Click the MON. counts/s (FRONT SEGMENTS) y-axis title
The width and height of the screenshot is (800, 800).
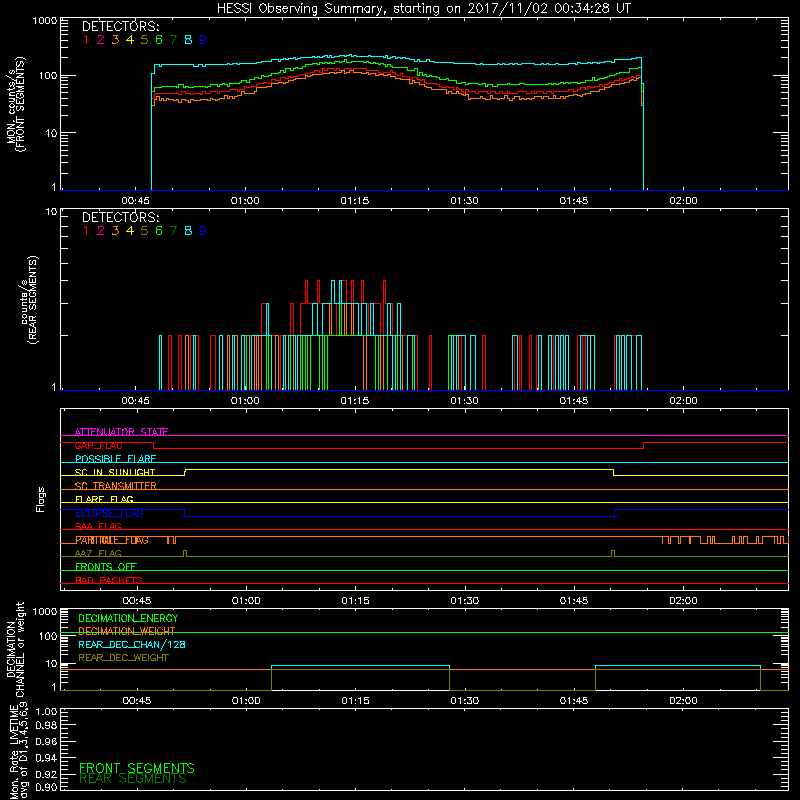16,105
